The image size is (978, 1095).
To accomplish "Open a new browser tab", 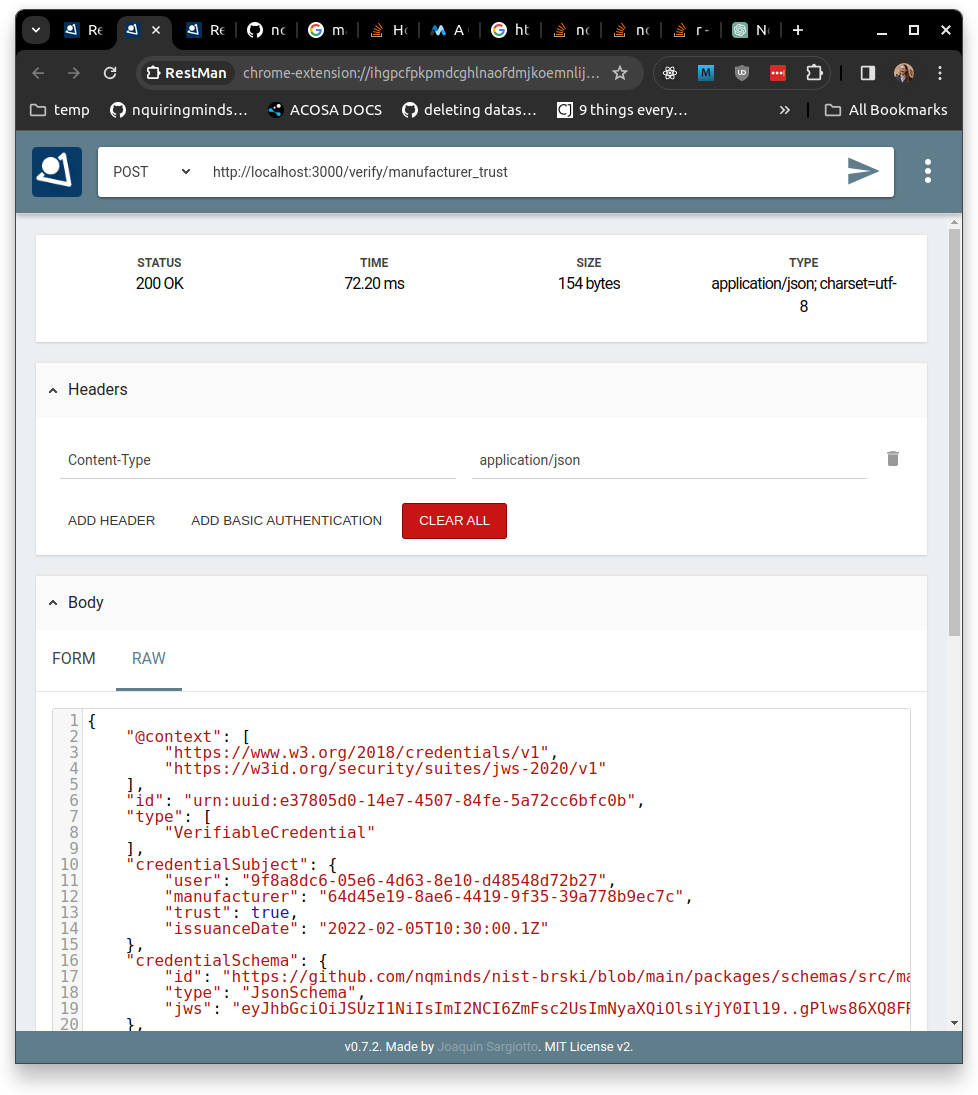I will pyautogui.click(x=798, y=30).
